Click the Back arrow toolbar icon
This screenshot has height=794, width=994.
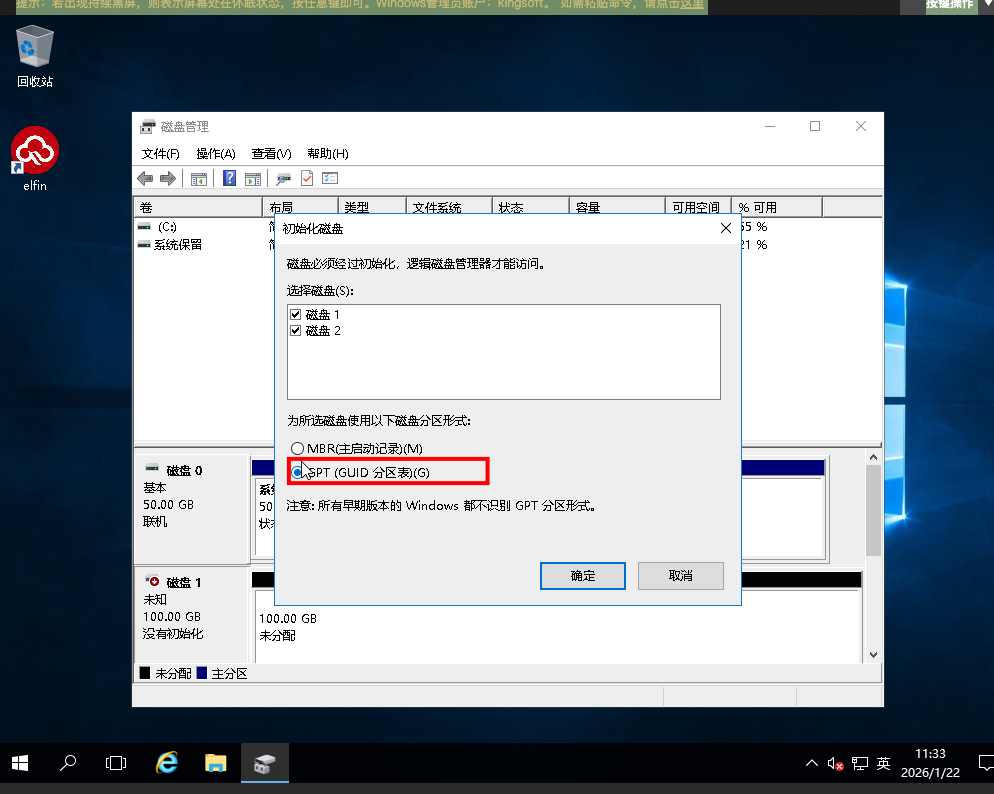(145, 179)
